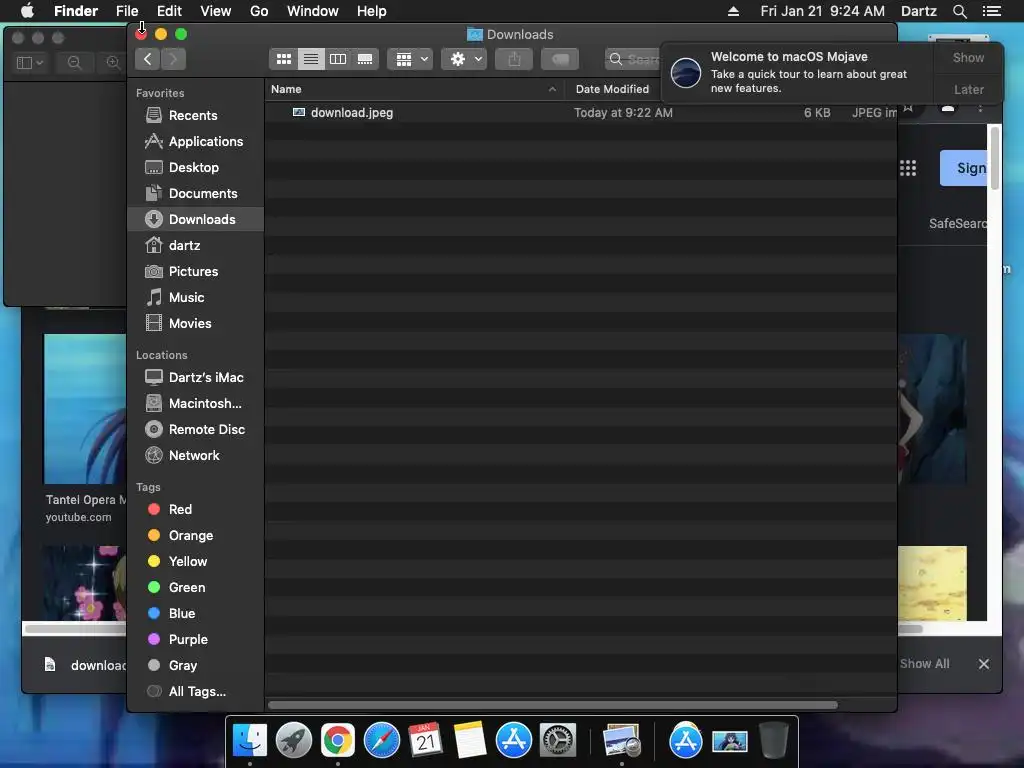The image size is (1024, 768).
Task: Select the download.jpeg file
Action: click(581, 113)
